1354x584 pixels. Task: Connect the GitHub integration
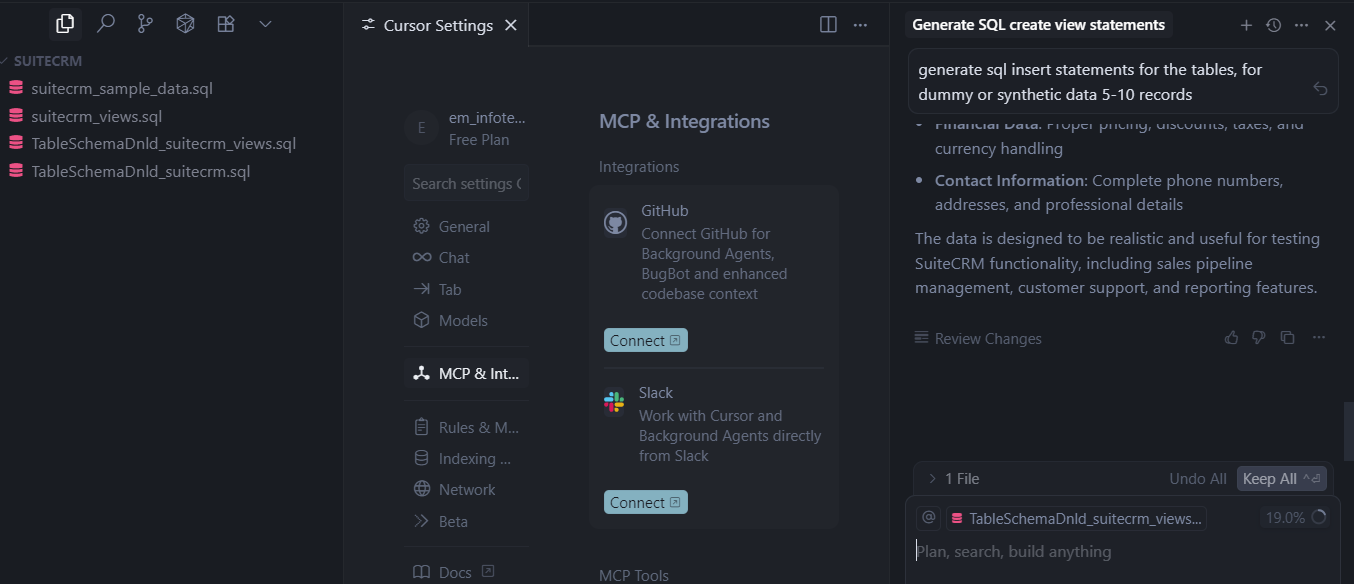pyautogui.click(x=645, y=340)
